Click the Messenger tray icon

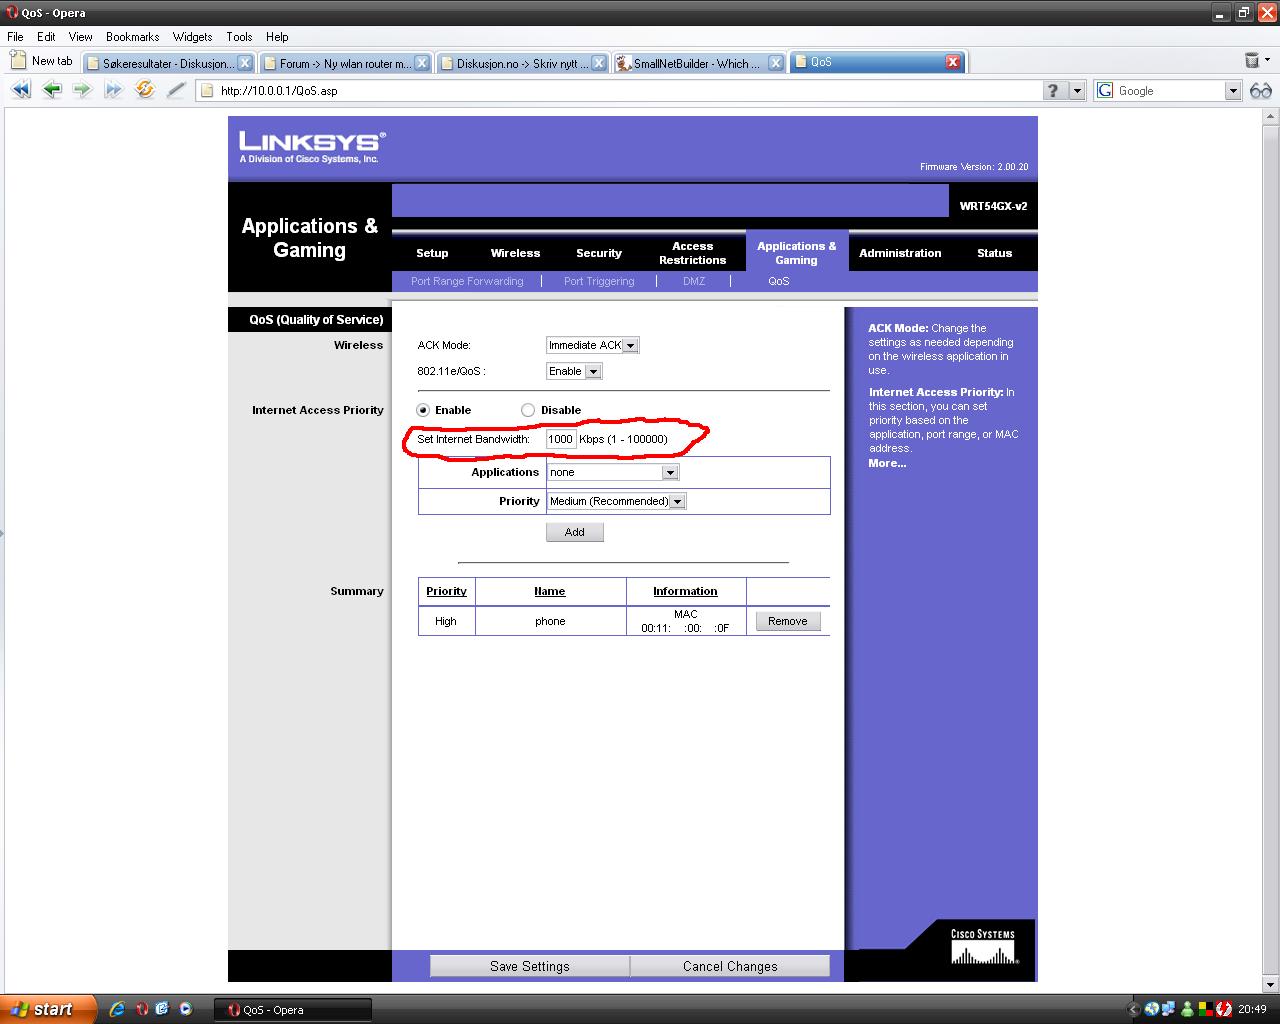tap(1187, 1009)
